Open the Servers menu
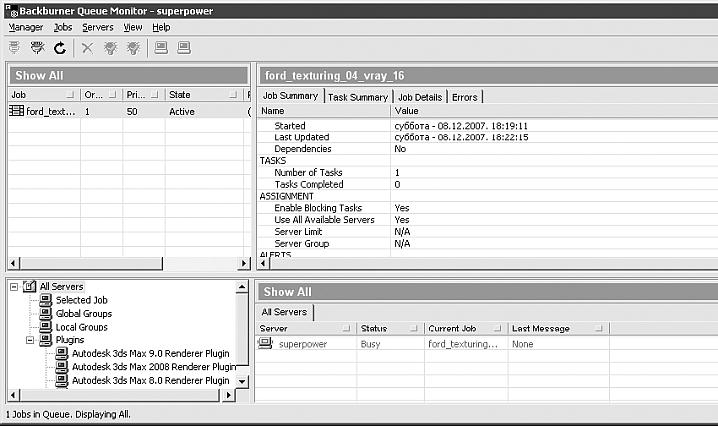This screenshot has width=718, height=426. (x=98, y=27)
